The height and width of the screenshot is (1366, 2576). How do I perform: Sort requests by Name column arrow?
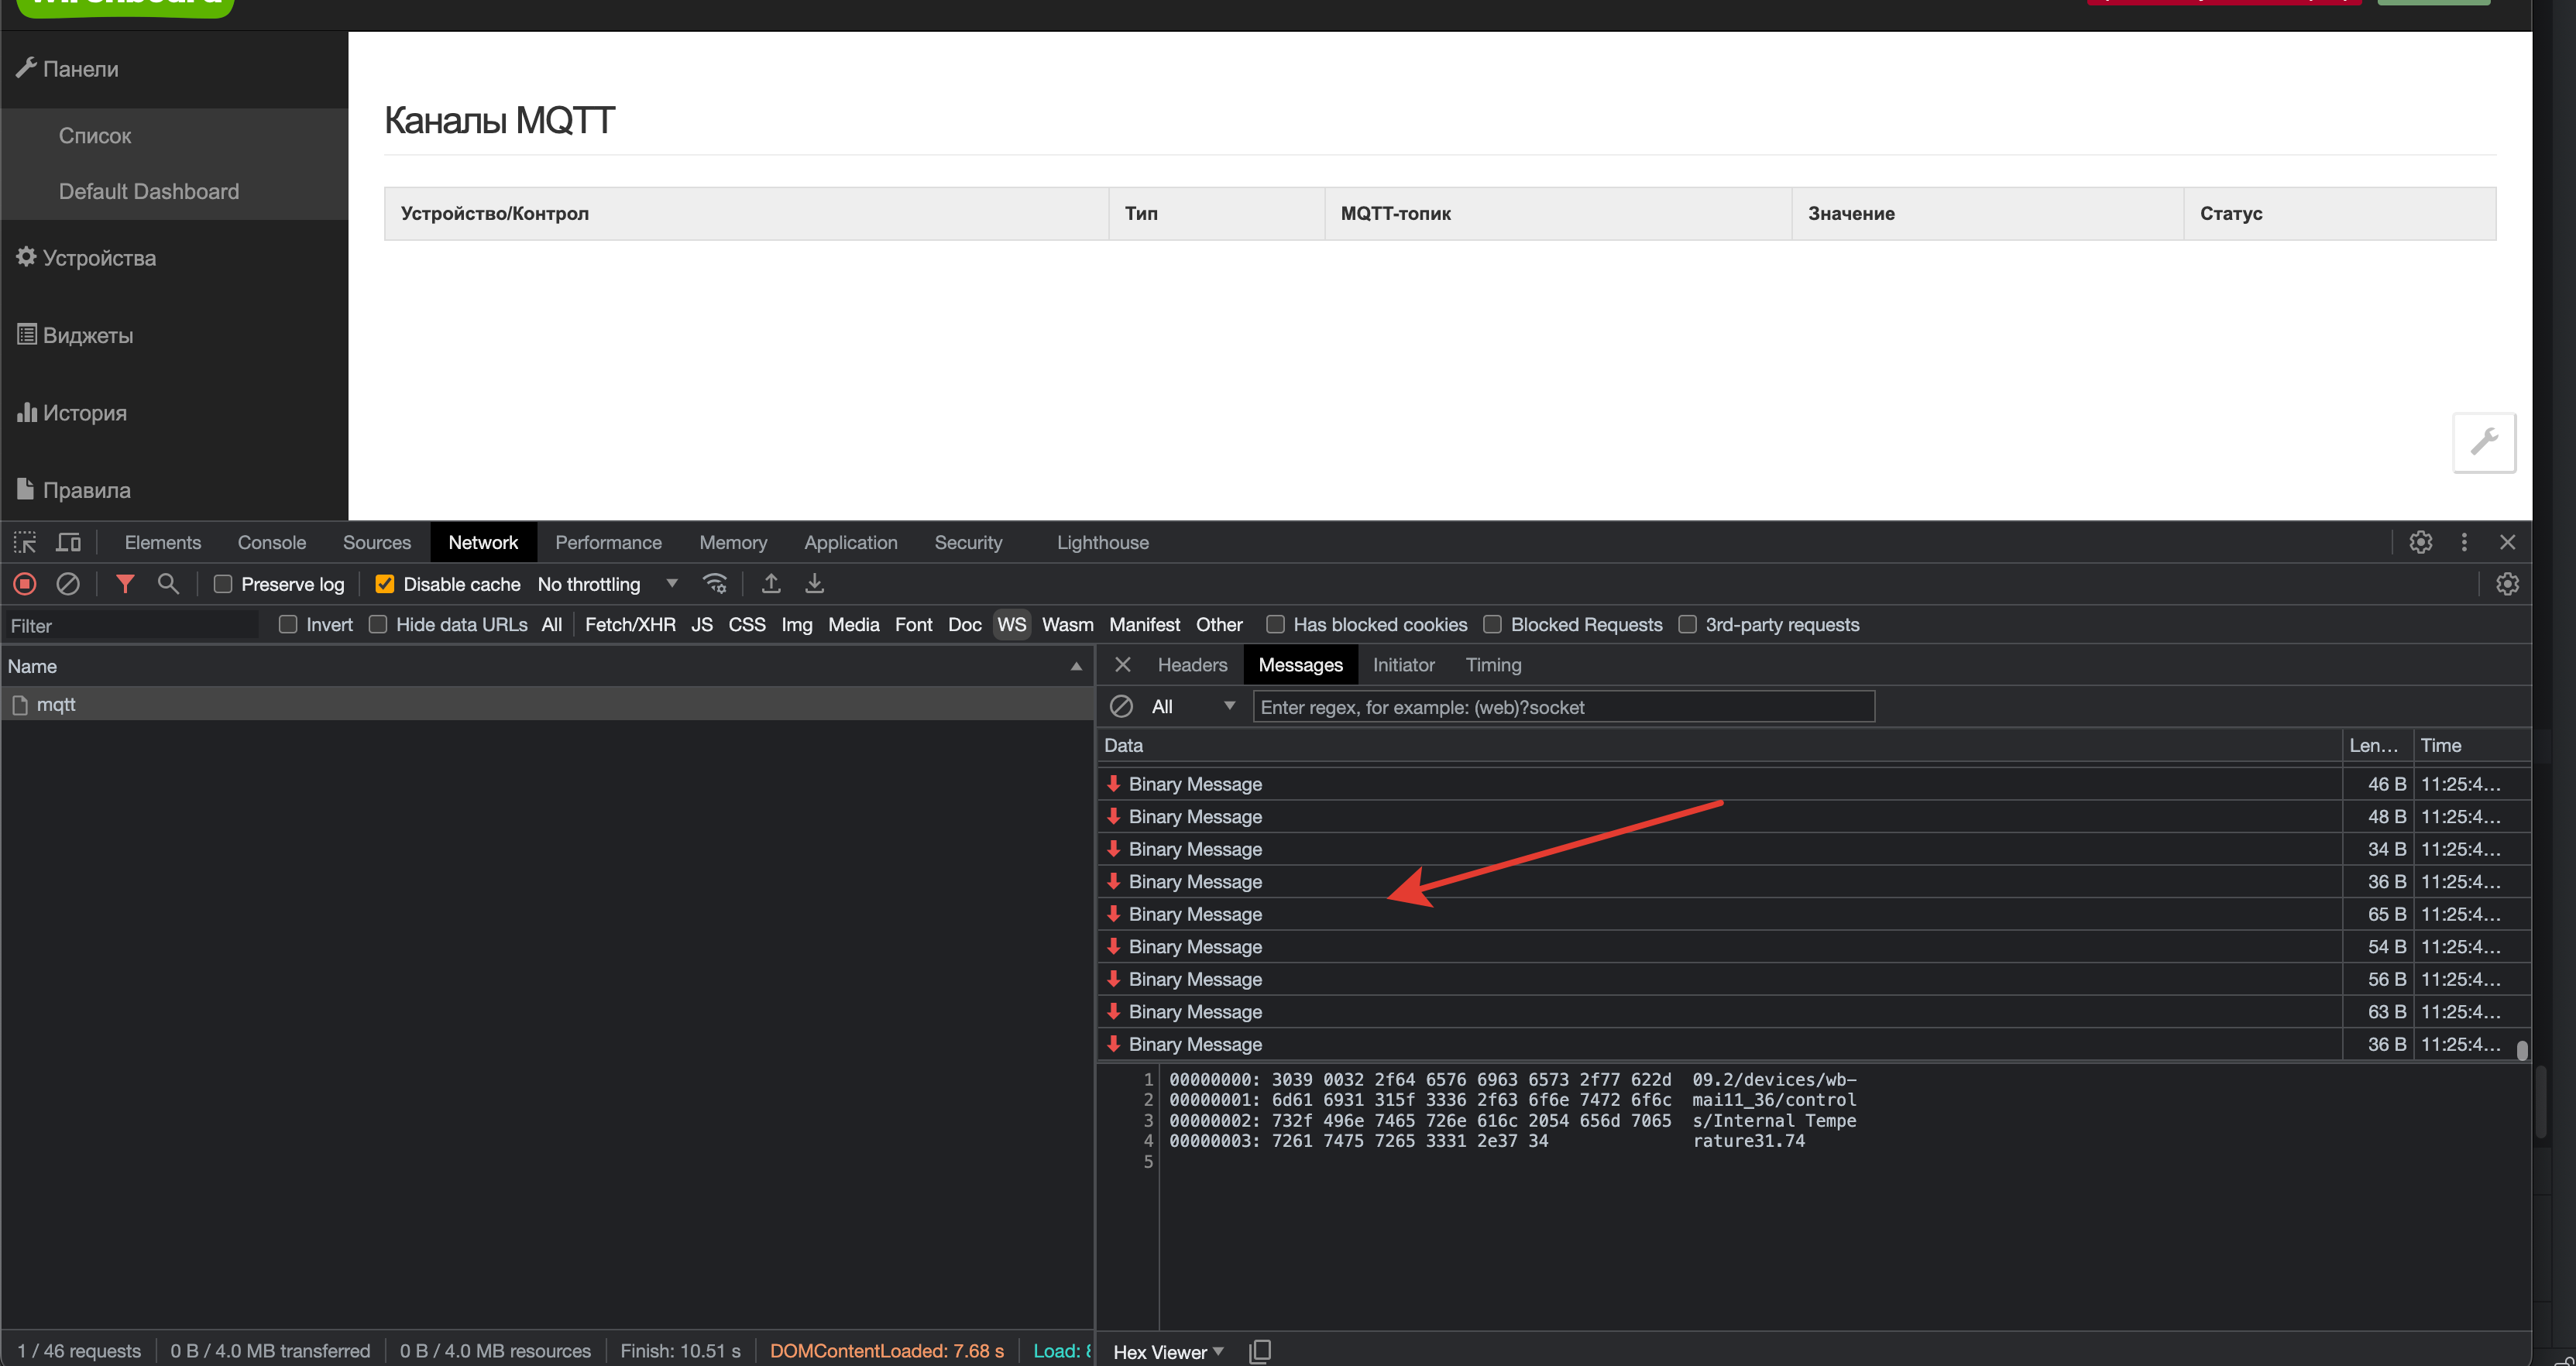point(1076,666)
